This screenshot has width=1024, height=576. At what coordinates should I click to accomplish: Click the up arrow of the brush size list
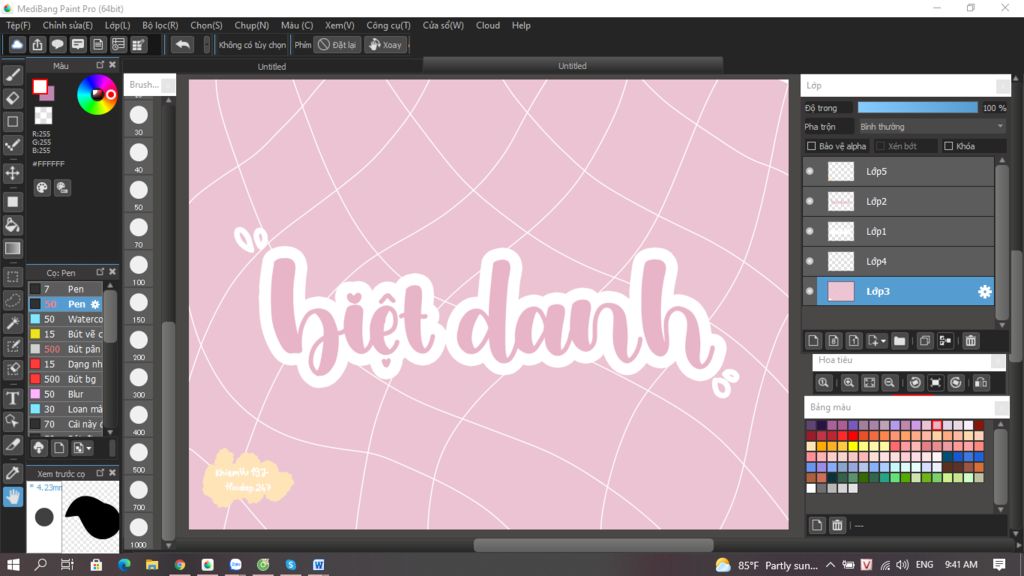pos(168,101)
